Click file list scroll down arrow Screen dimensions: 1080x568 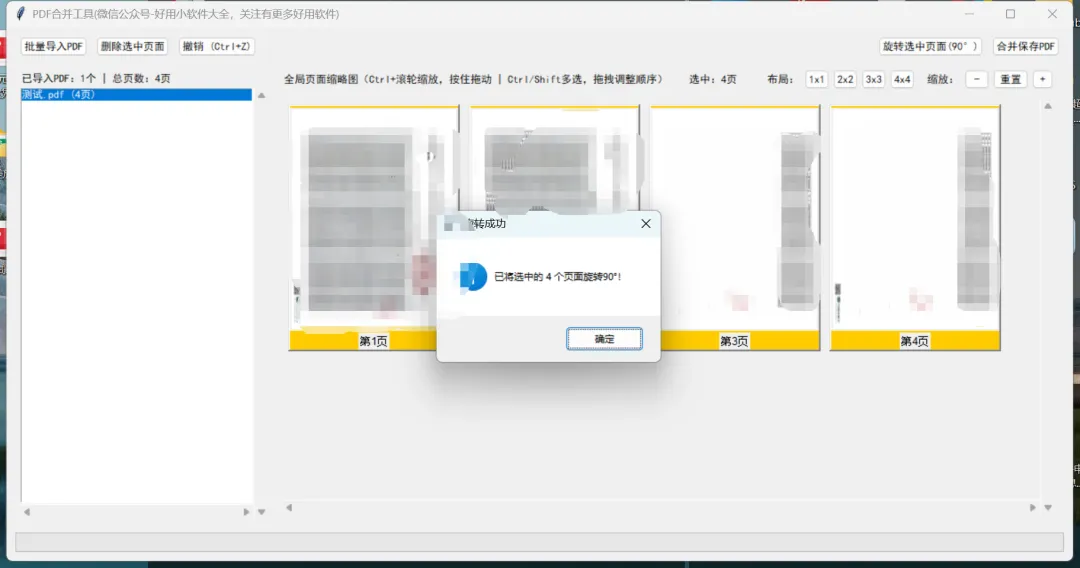262,512
